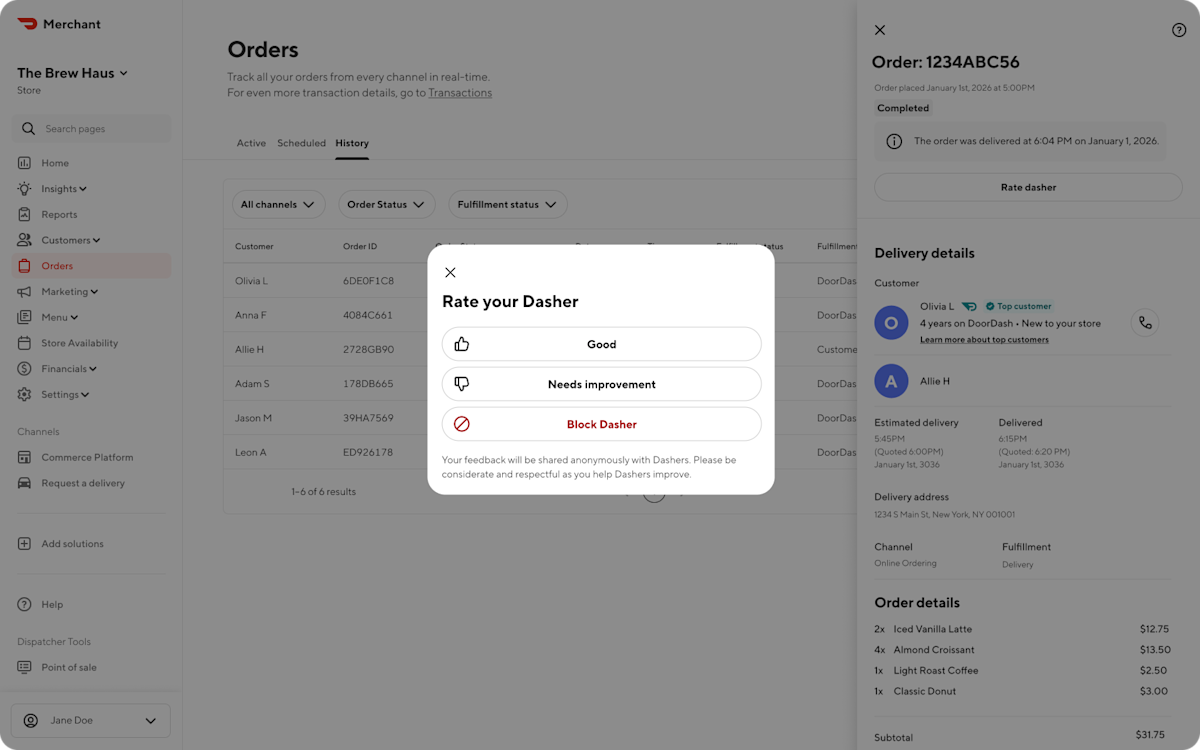Open the Transactions link
This screenshot has height=750, width=1200.
pos(460,92)
